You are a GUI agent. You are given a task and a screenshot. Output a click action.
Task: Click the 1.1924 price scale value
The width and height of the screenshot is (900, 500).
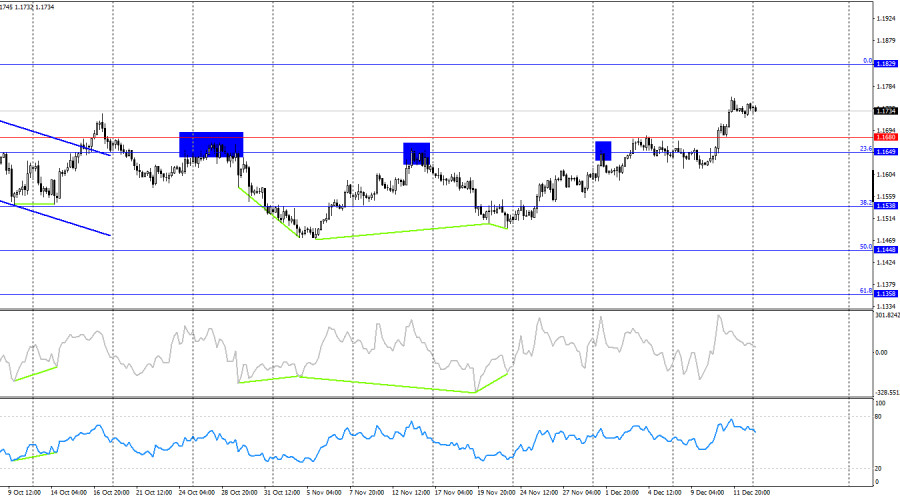[886, 19]
